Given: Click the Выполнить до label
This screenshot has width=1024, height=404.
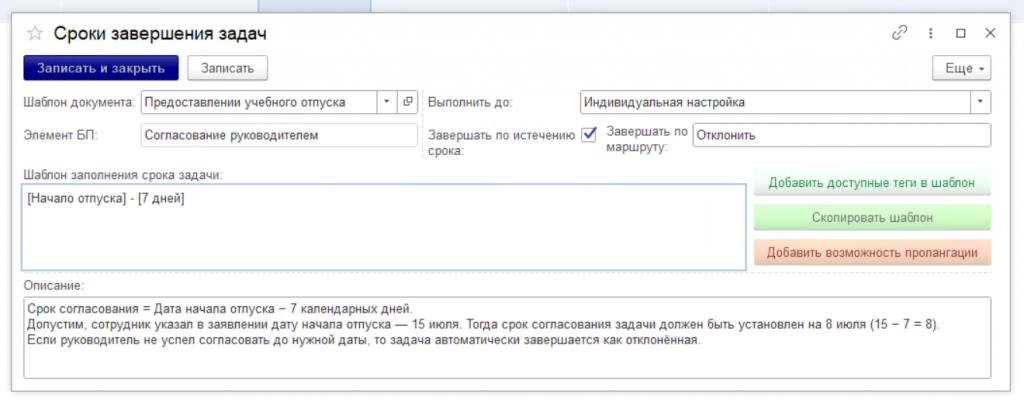Looking at the screenshot, I should click(470, 102).
